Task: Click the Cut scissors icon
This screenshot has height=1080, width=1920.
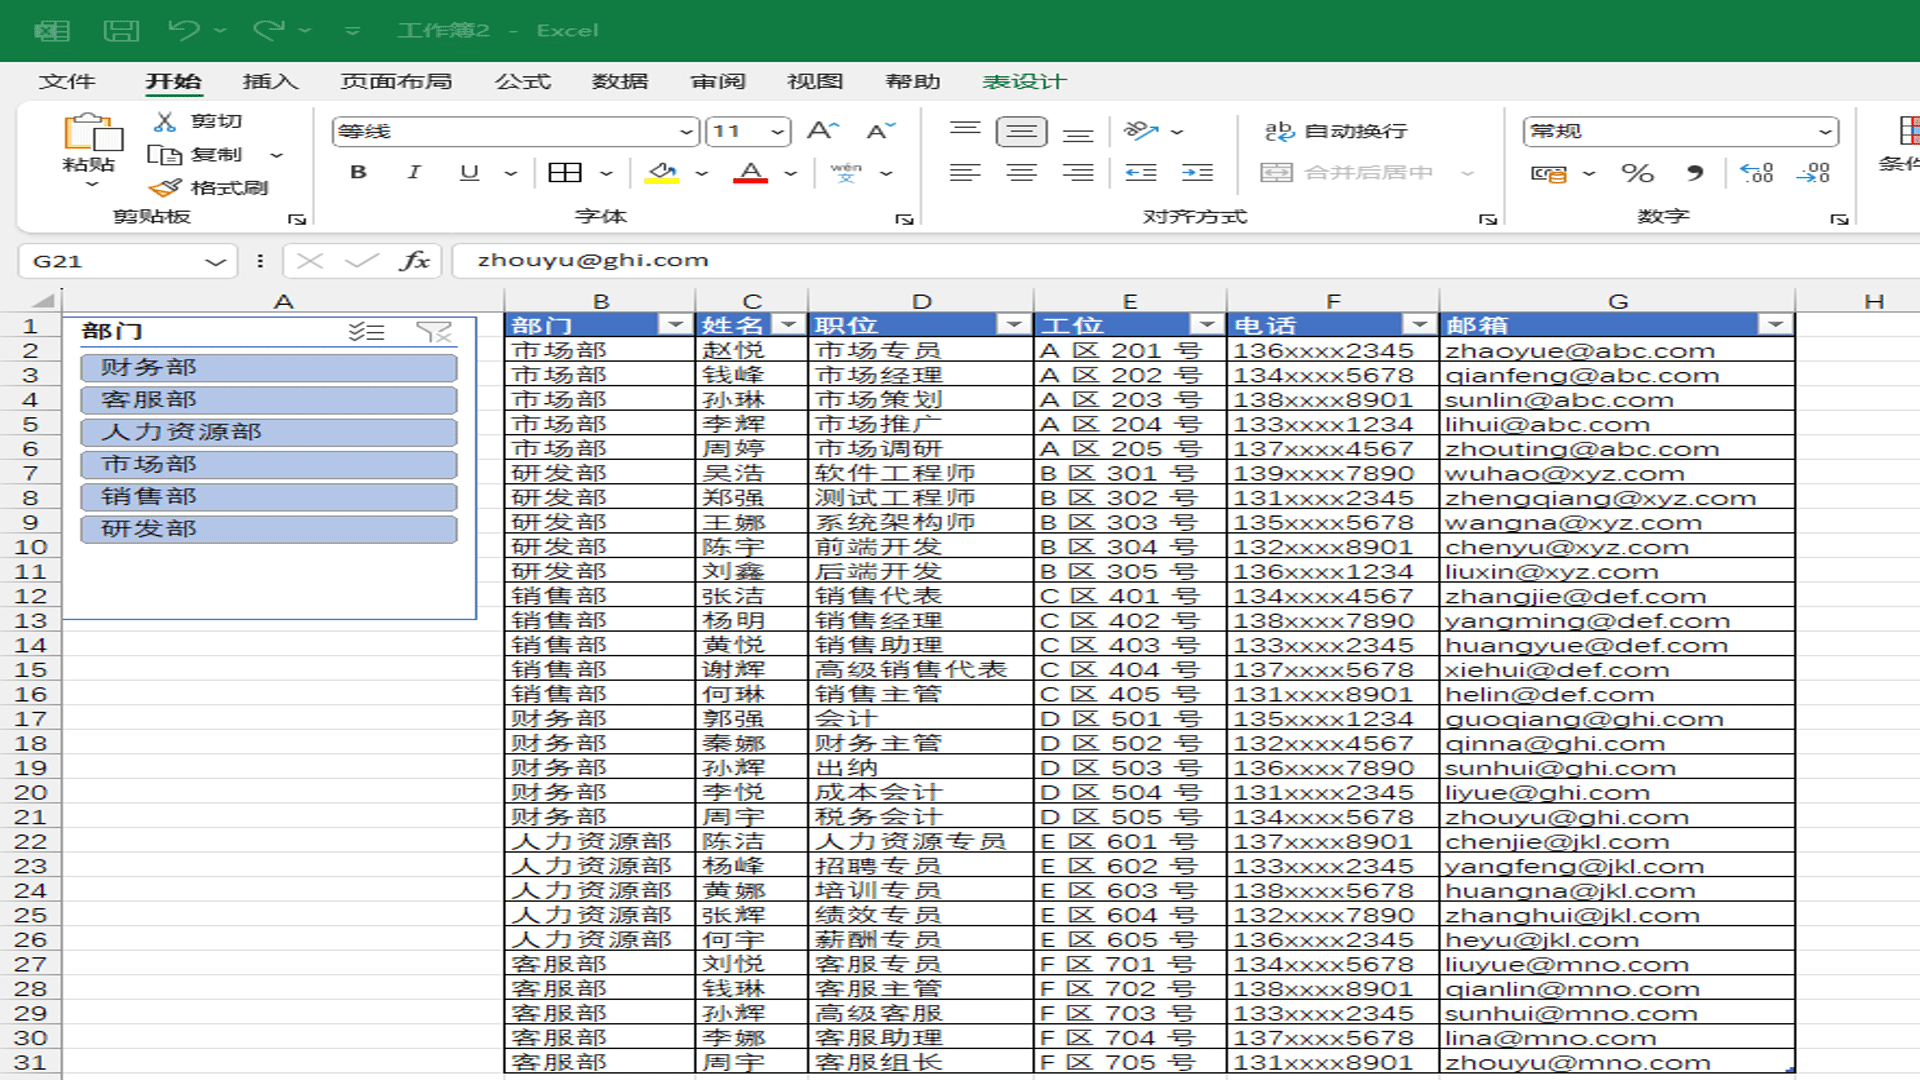Action: click(x=165, y=121)
